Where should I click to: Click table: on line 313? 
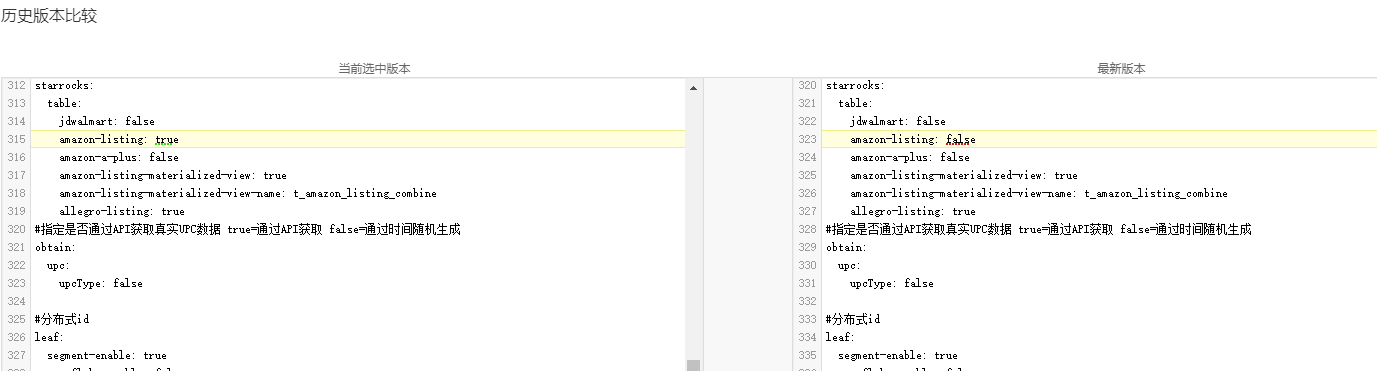pyautogui.click(x=64, y=103)
